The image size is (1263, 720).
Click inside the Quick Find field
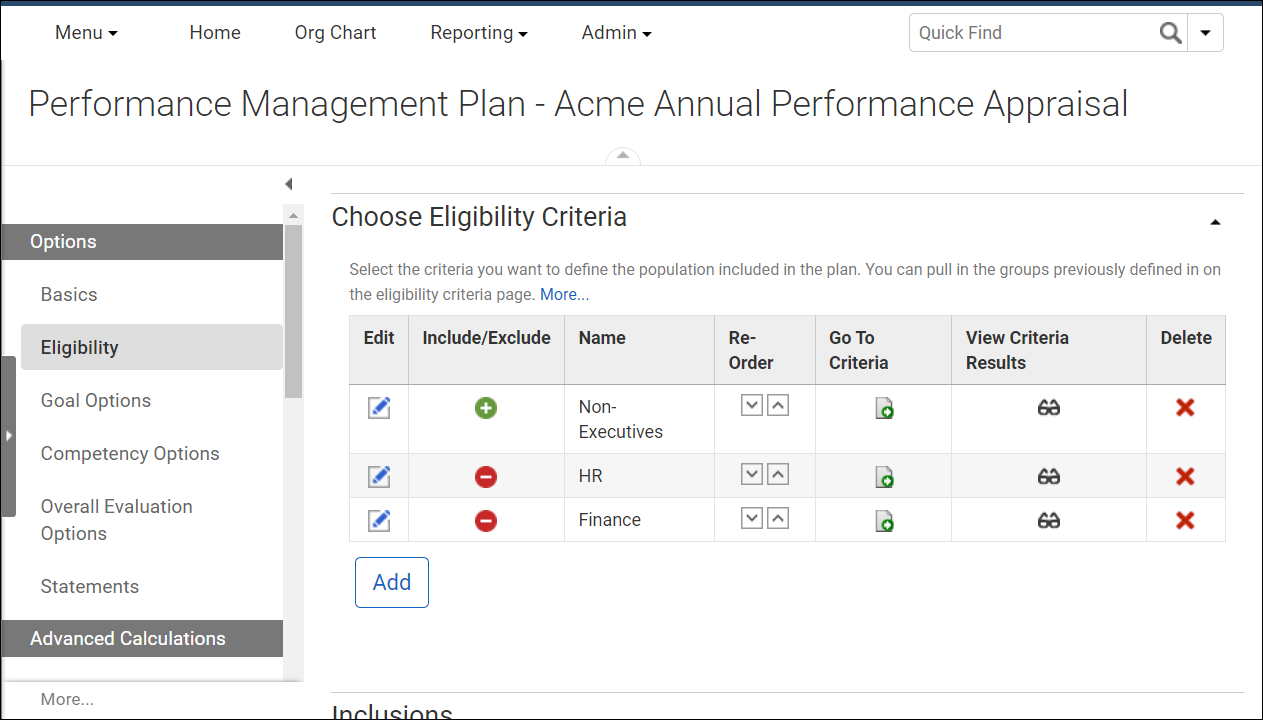pos(1020,32)
